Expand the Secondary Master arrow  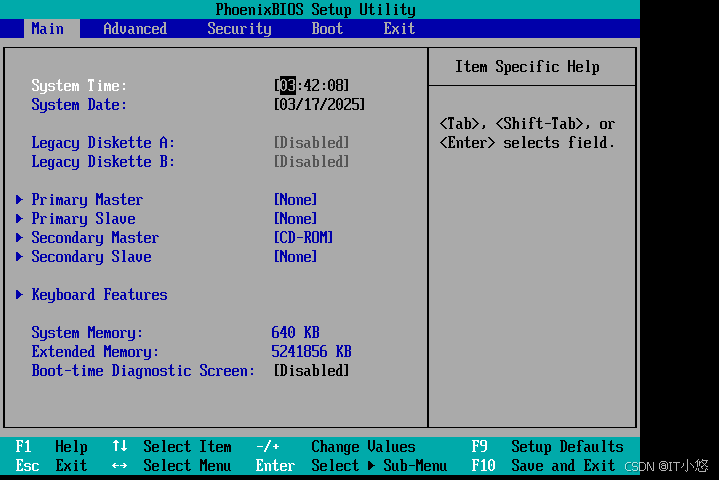(x=19, y=237)
